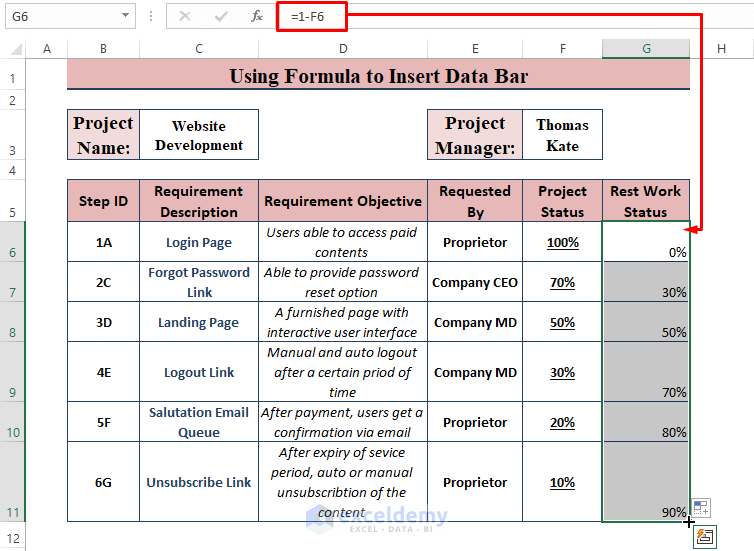Click the Step ID '6G' cell

coord(103,482)
